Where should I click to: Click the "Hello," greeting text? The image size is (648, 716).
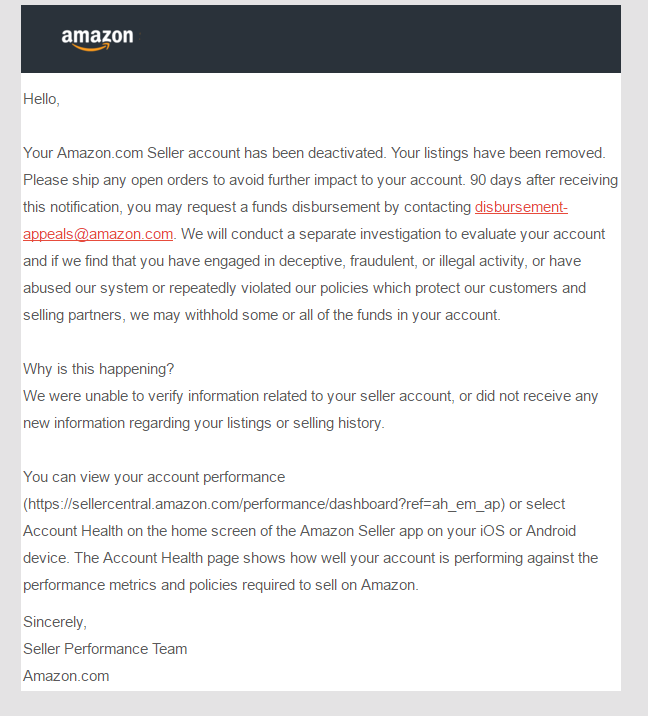[x=41, y=99]
